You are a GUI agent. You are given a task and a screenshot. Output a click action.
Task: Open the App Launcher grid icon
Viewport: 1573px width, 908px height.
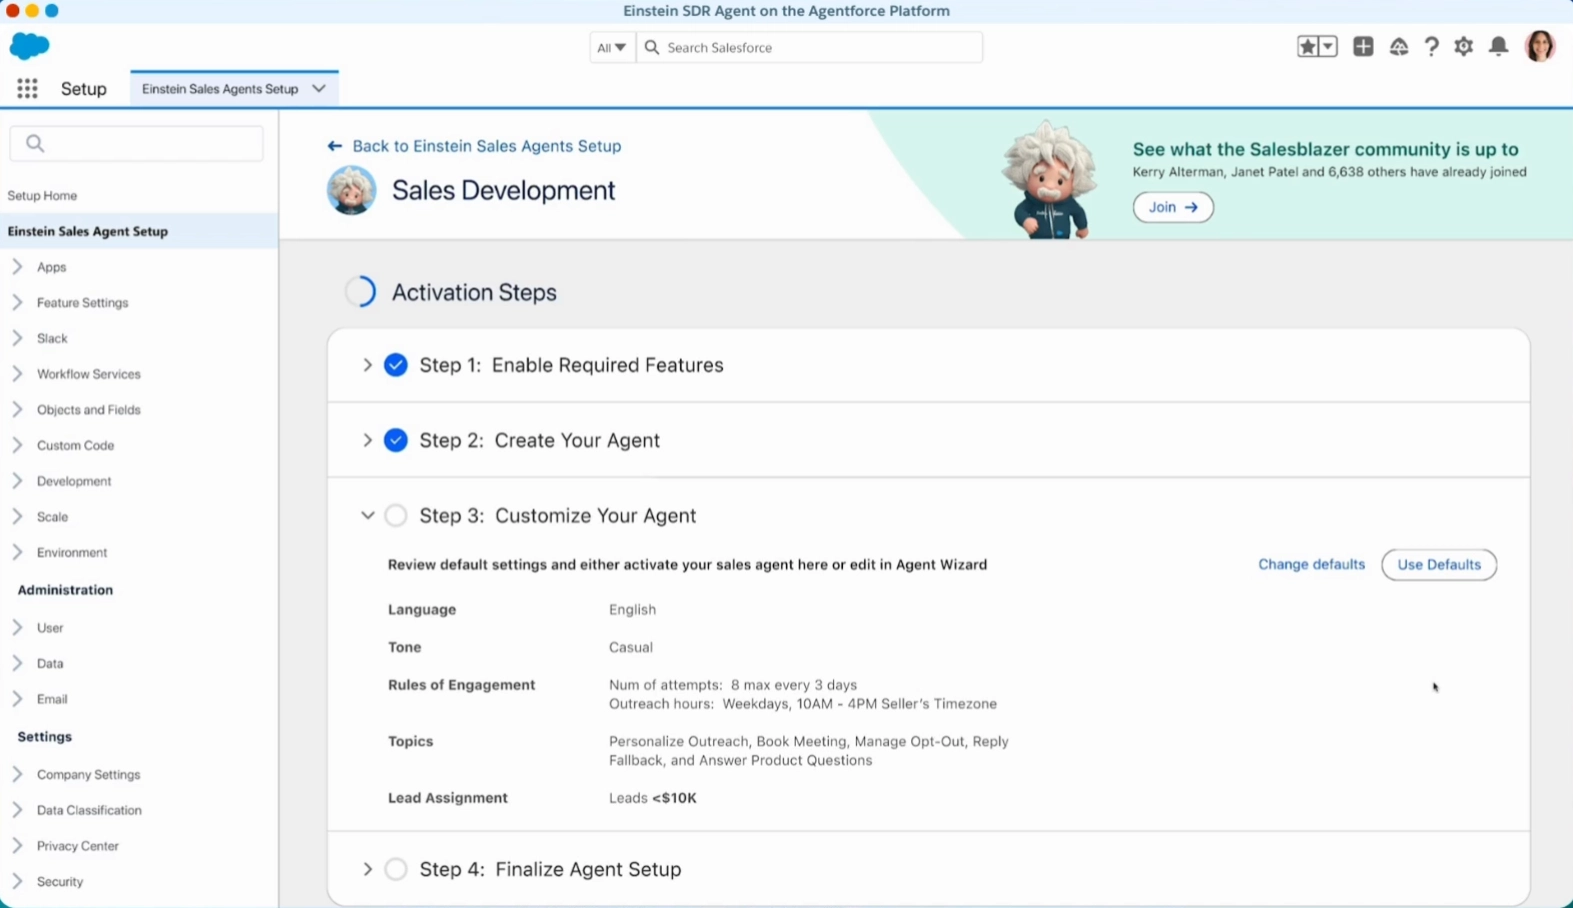pyautogui.click(x=27, y=89)
